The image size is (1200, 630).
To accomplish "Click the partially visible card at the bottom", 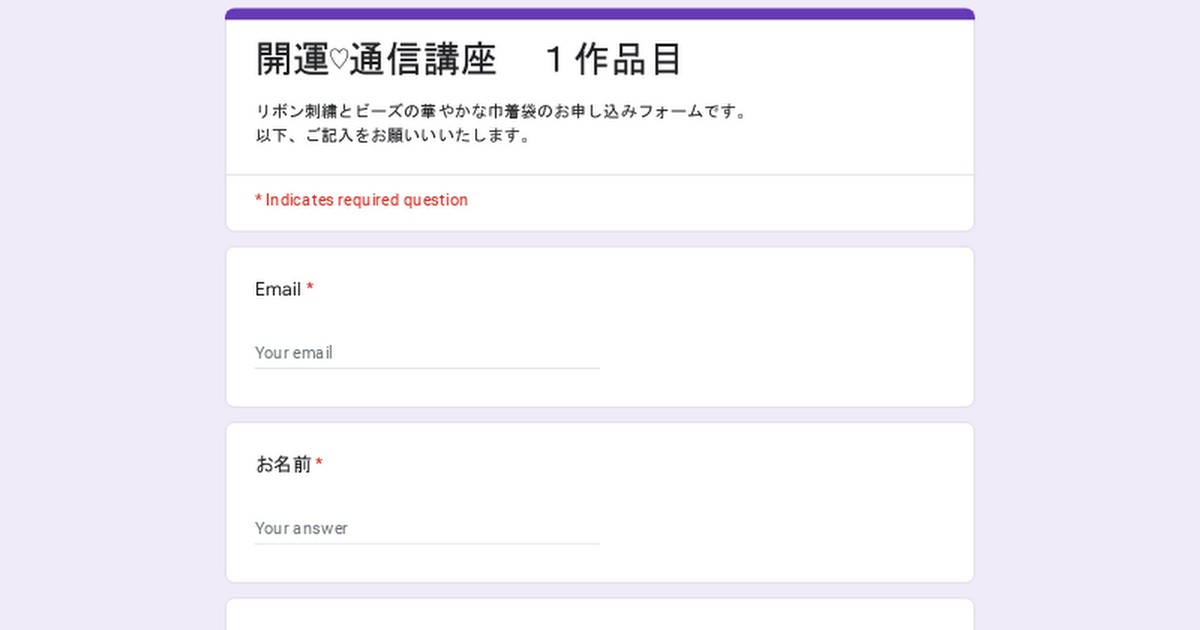I will (600, 615).
